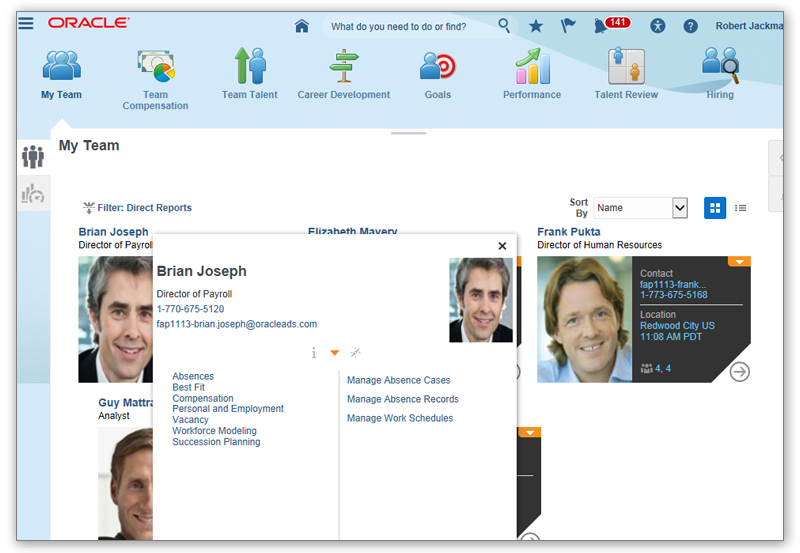The height and width of the screenshot is (553, 800).
Task: Click the info 'i' icon in popup
Action: point(314,353)
